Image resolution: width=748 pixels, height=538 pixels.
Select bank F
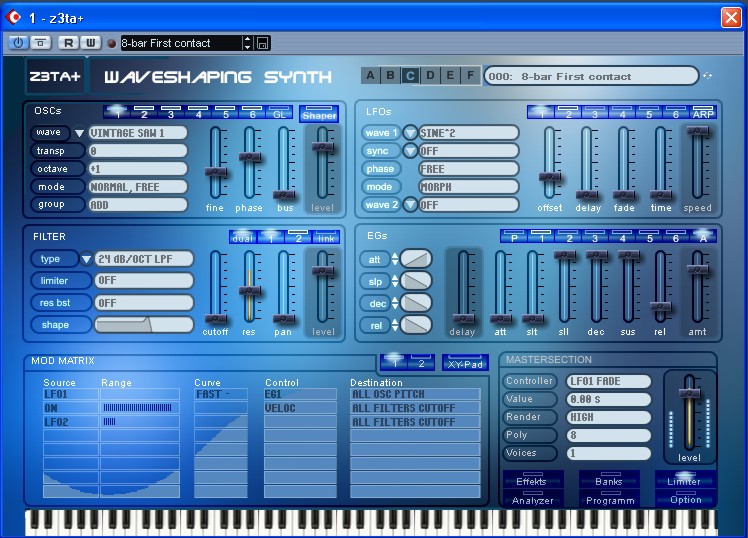(x=470, y=75)
